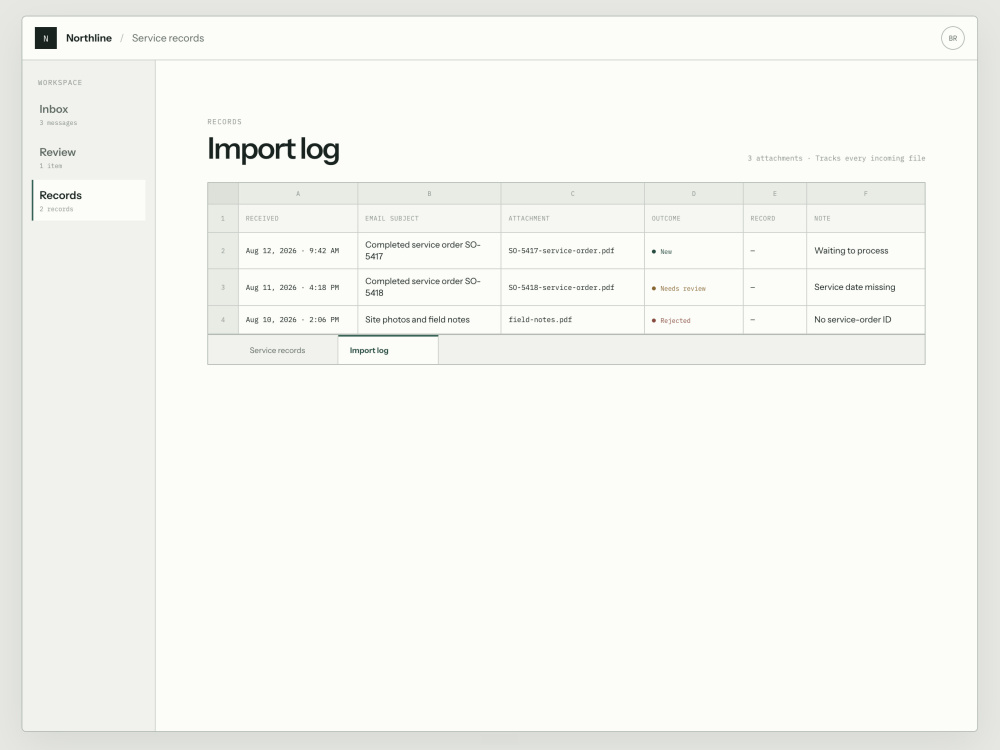Viewport: 1000px width, 750px height.
Task: Click the Service records breadcrumb
Action: [168, 38]
